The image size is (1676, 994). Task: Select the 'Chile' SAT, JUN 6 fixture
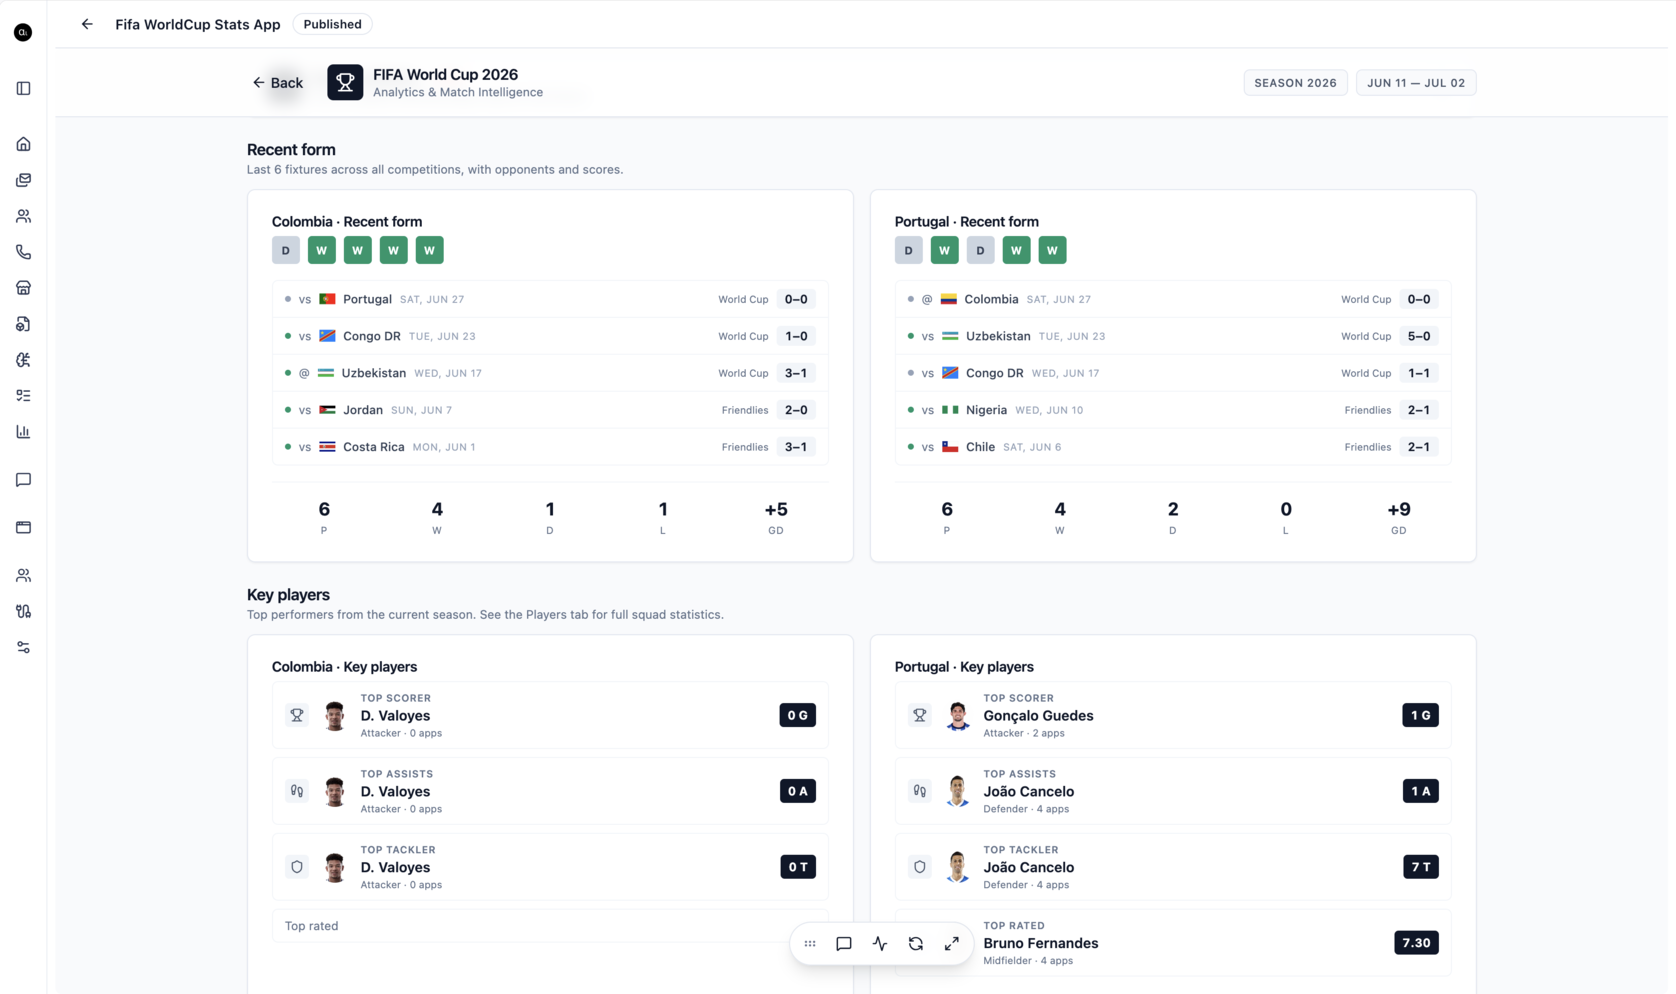tap(1173, 447)
